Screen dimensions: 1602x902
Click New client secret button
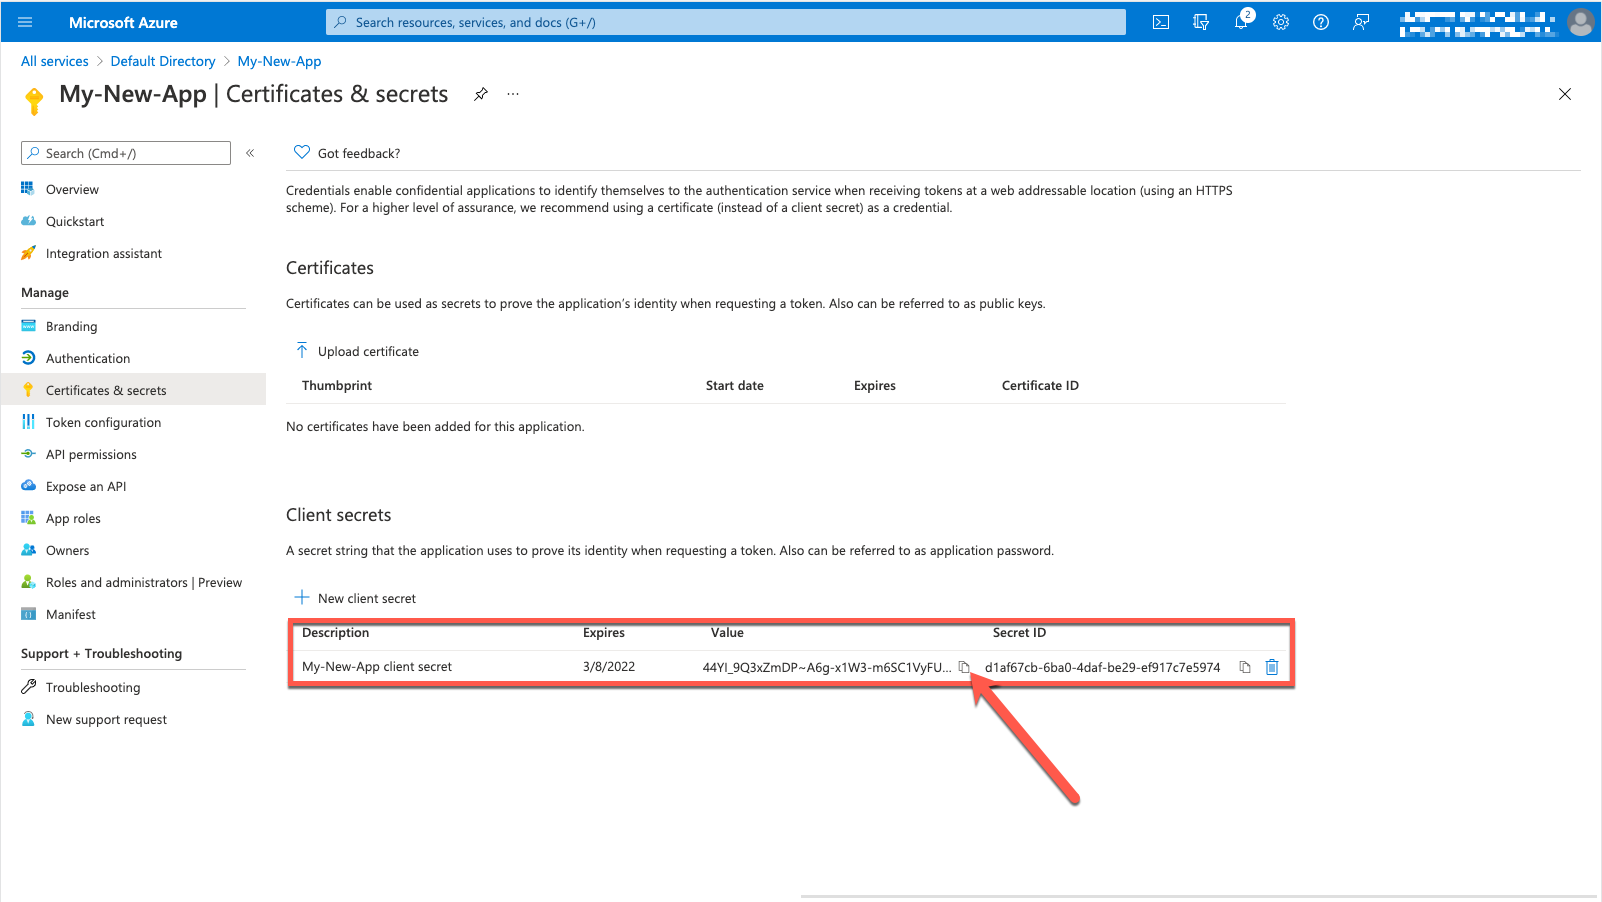pos(355,598)
